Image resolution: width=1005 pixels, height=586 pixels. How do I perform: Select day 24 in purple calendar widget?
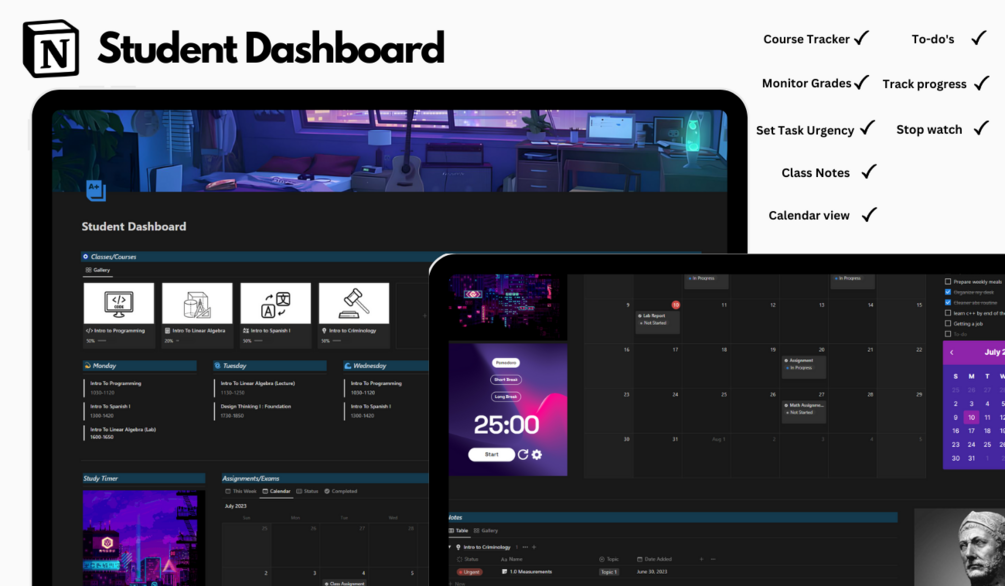tap(971, 444)
